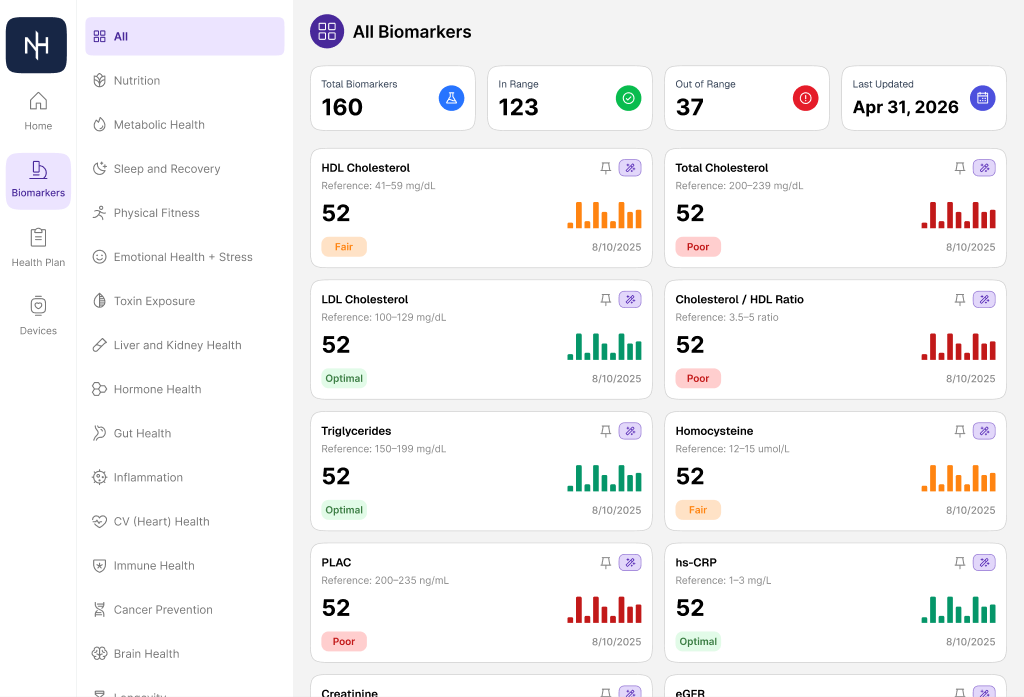Viewport: 1024px width, 697px height.
Task: Click 'Reference: 3.5–5 ratio' text
Action: (x=727, y=317)
